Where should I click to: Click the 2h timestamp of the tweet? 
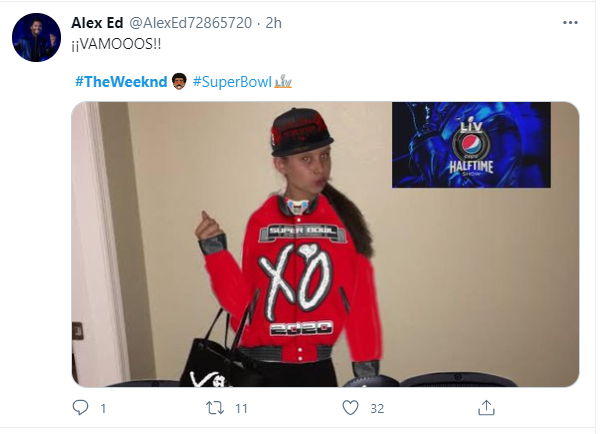tap(274, 23)
